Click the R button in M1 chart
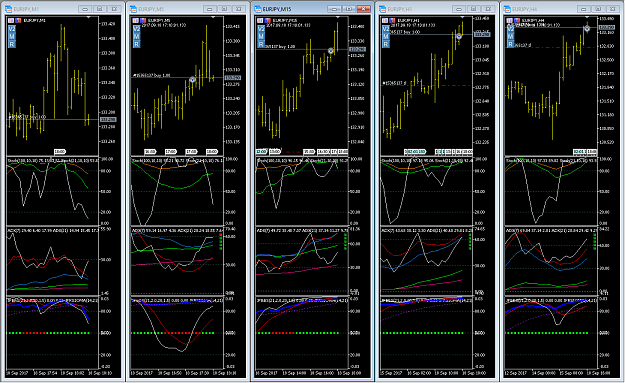The width and height of the screenshot is (625, 383). pos(12,44)
